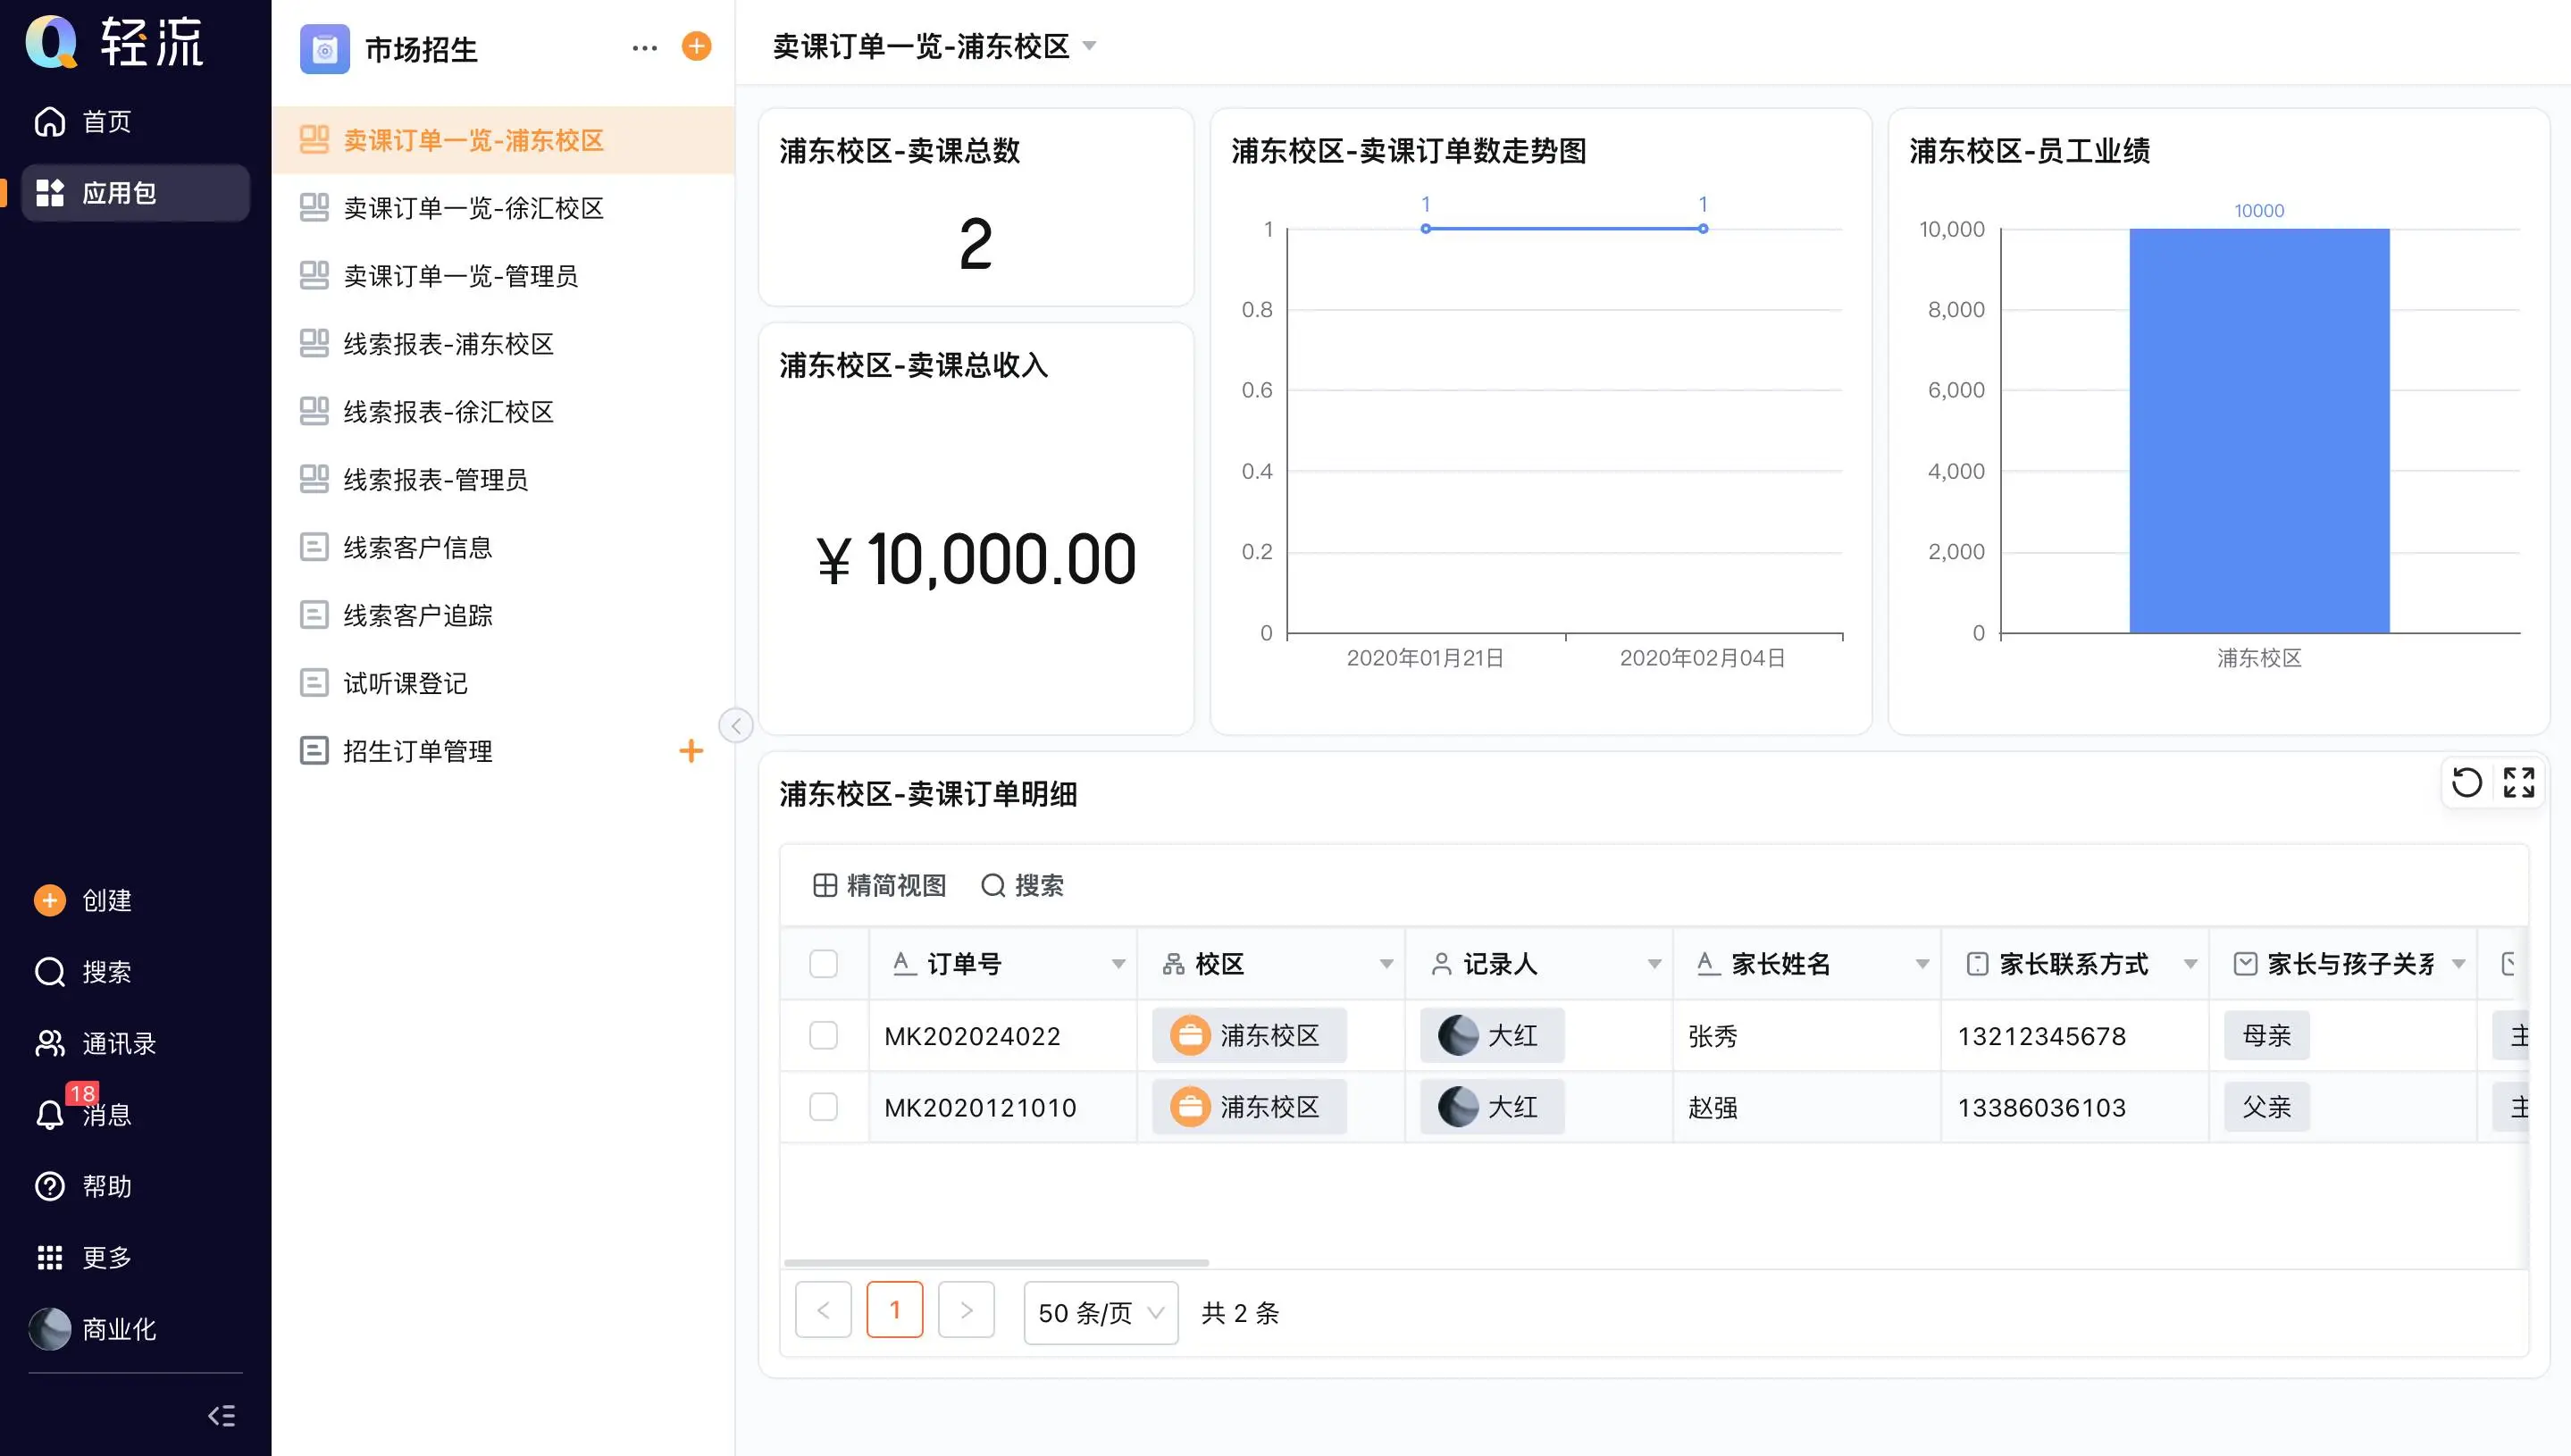Image resolution: width=2571 pixels, height=1456 pixels.
Task: Toggle the select-all checkbox in the table header
Action: click(823, 964)
